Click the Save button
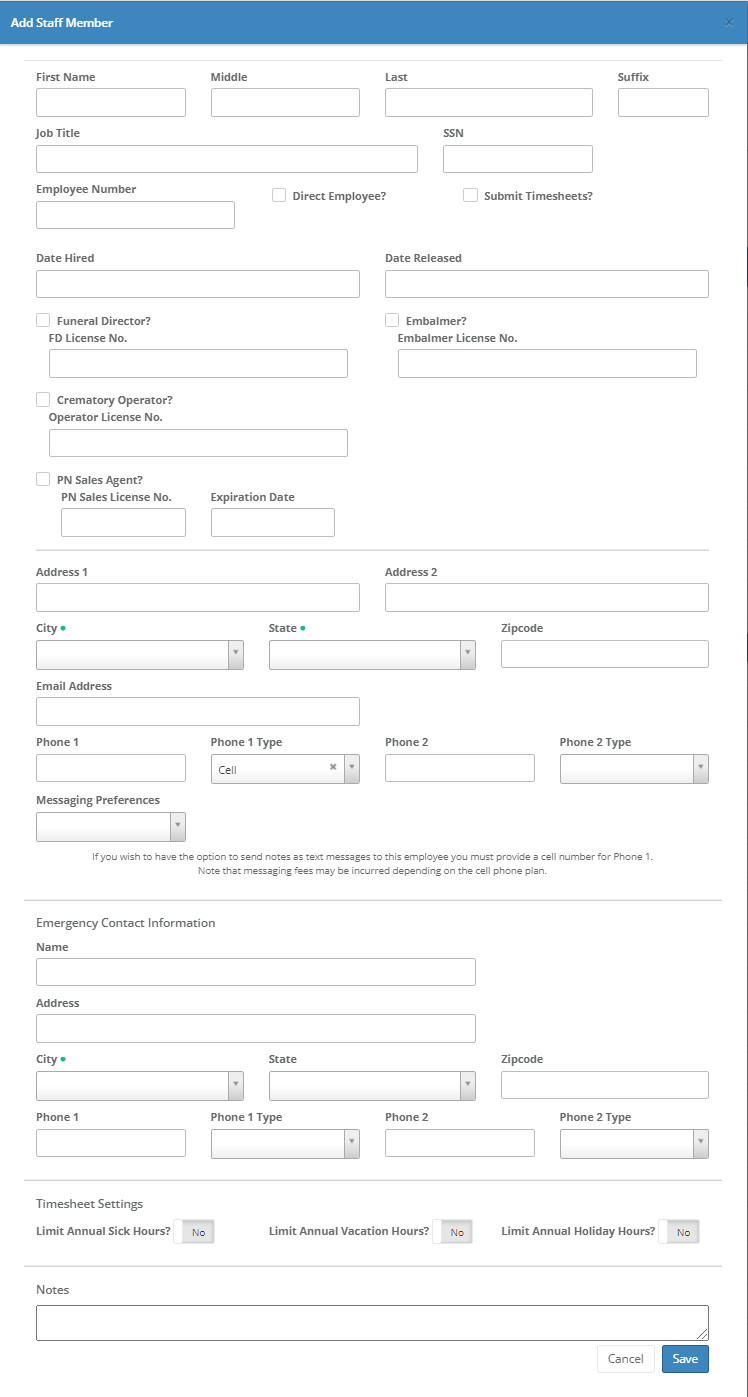 [x=685, y=1359]
